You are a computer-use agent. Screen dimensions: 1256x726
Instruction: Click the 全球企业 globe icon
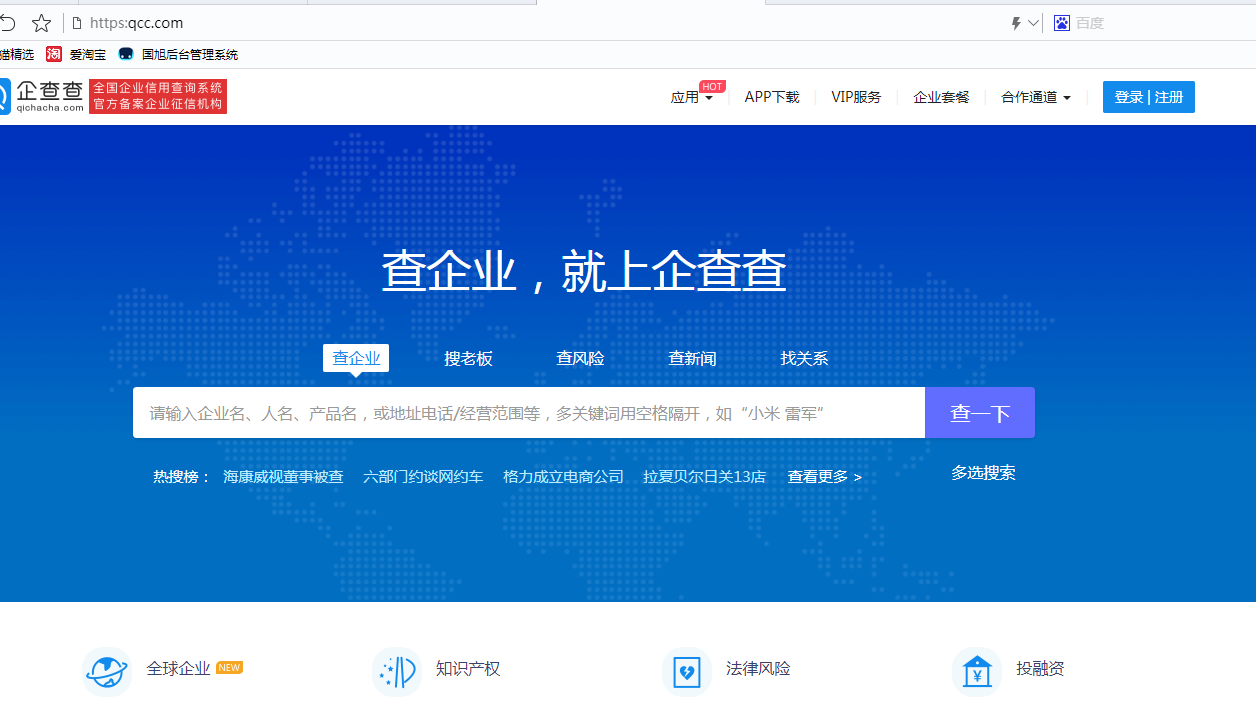106,671
